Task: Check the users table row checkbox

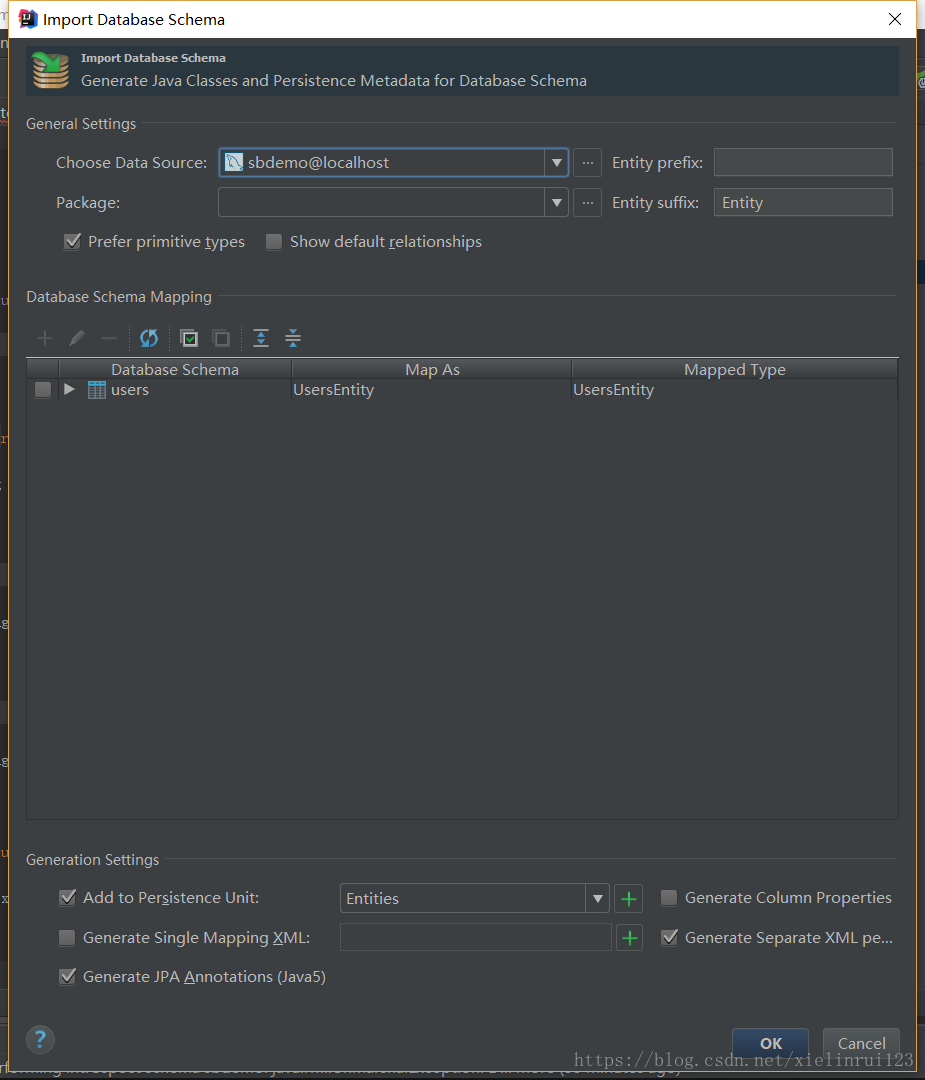Action: click(43, 390)
